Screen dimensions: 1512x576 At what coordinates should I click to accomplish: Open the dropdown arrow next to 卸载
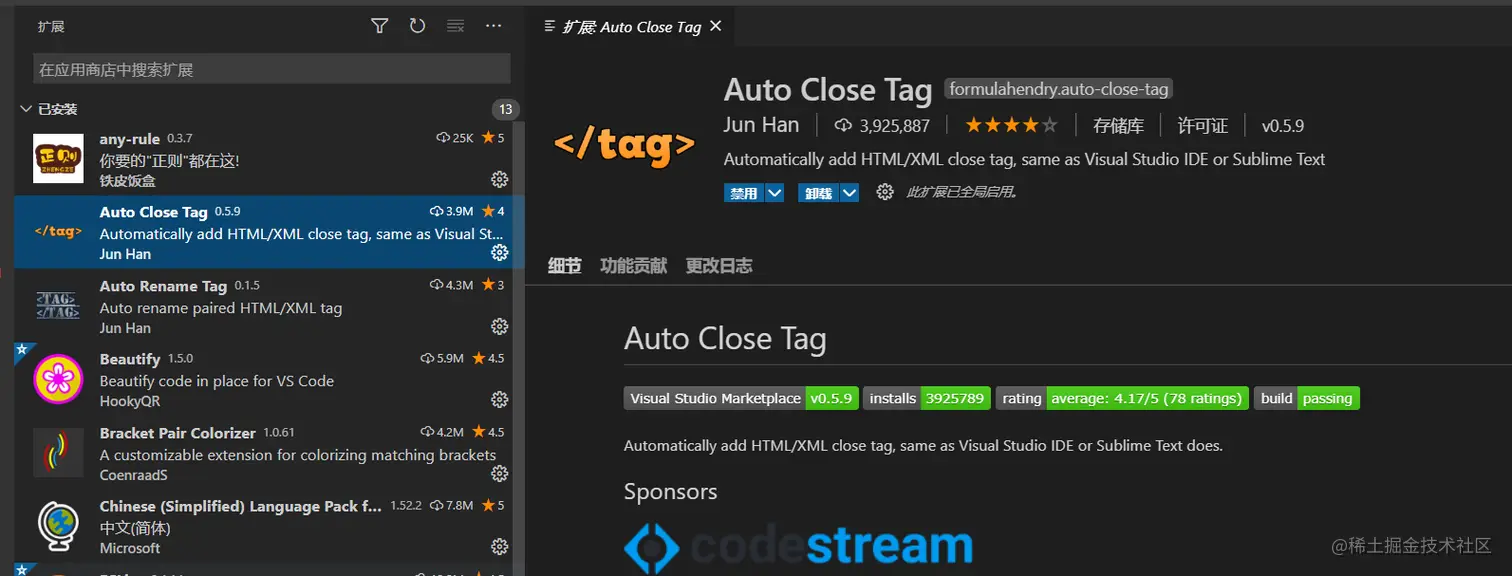pyautogui.click(x=849, y=193)
